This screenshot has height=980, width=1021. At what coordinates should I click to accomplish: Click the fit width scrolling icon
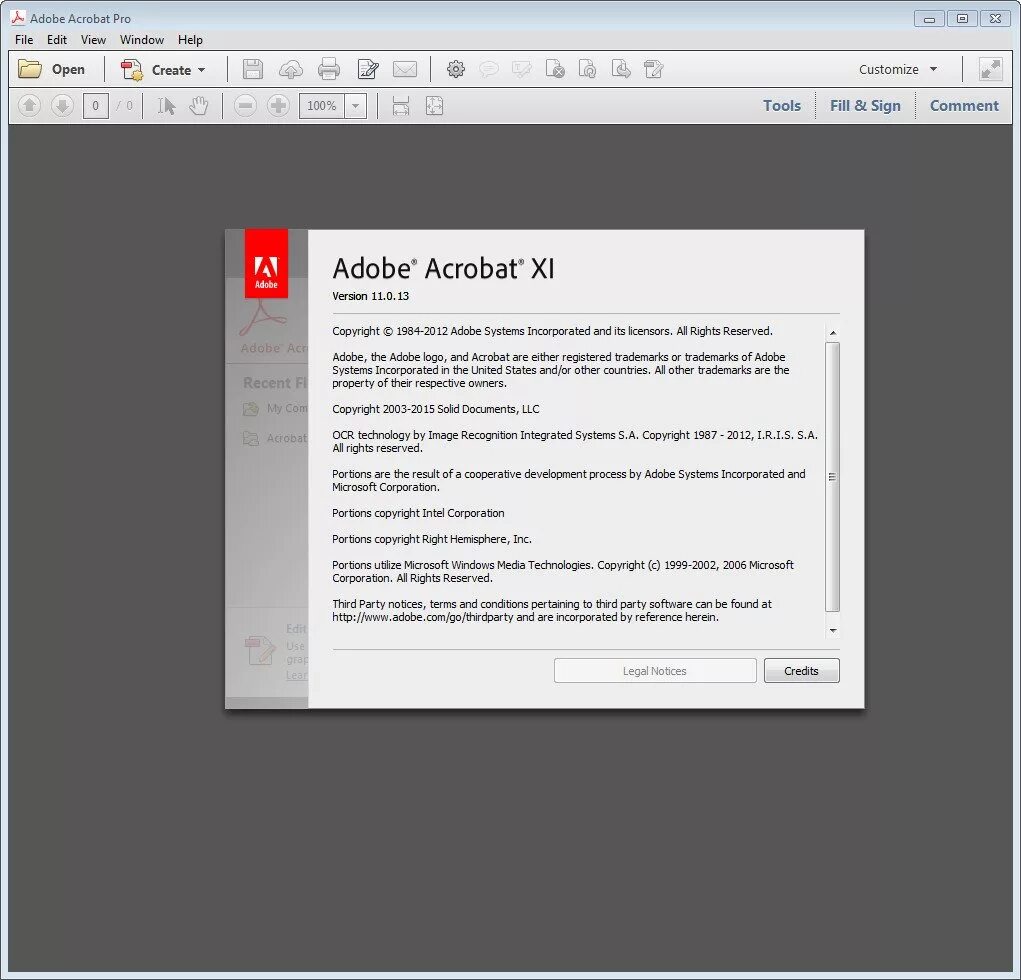click(x=401, y=105)
